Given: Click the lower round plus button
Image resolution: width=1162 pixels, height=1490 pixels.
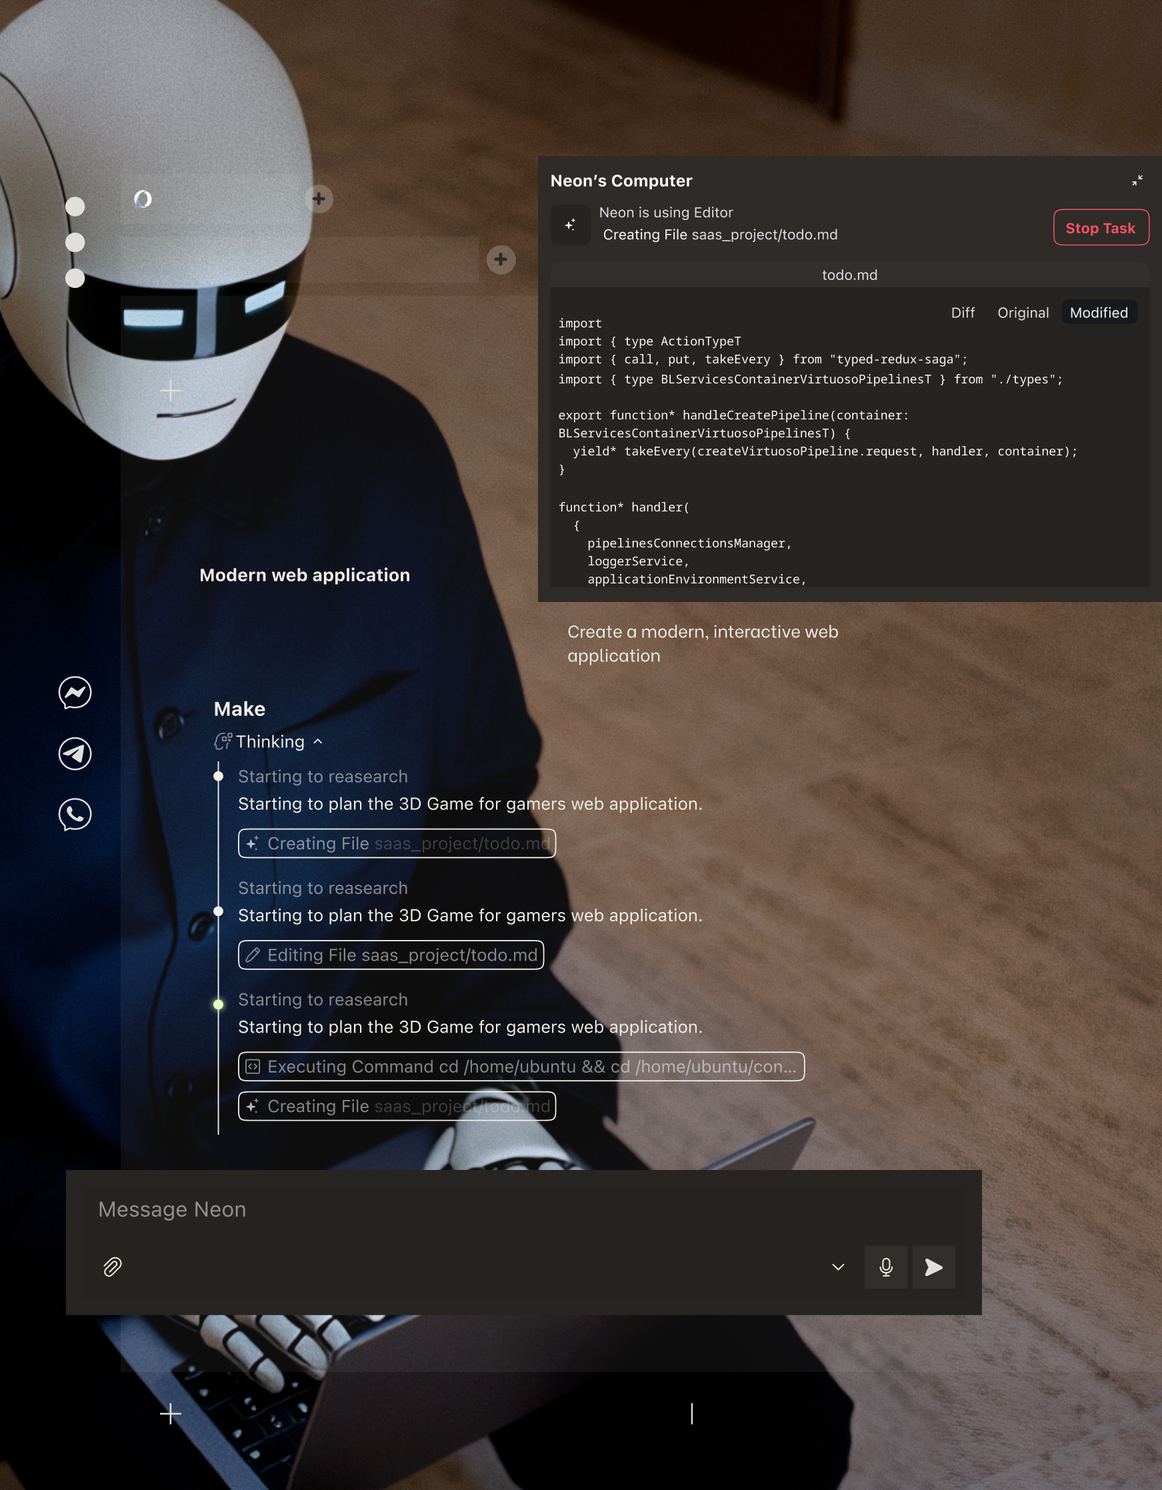Looking at the screenshot, I should (501, 260).
